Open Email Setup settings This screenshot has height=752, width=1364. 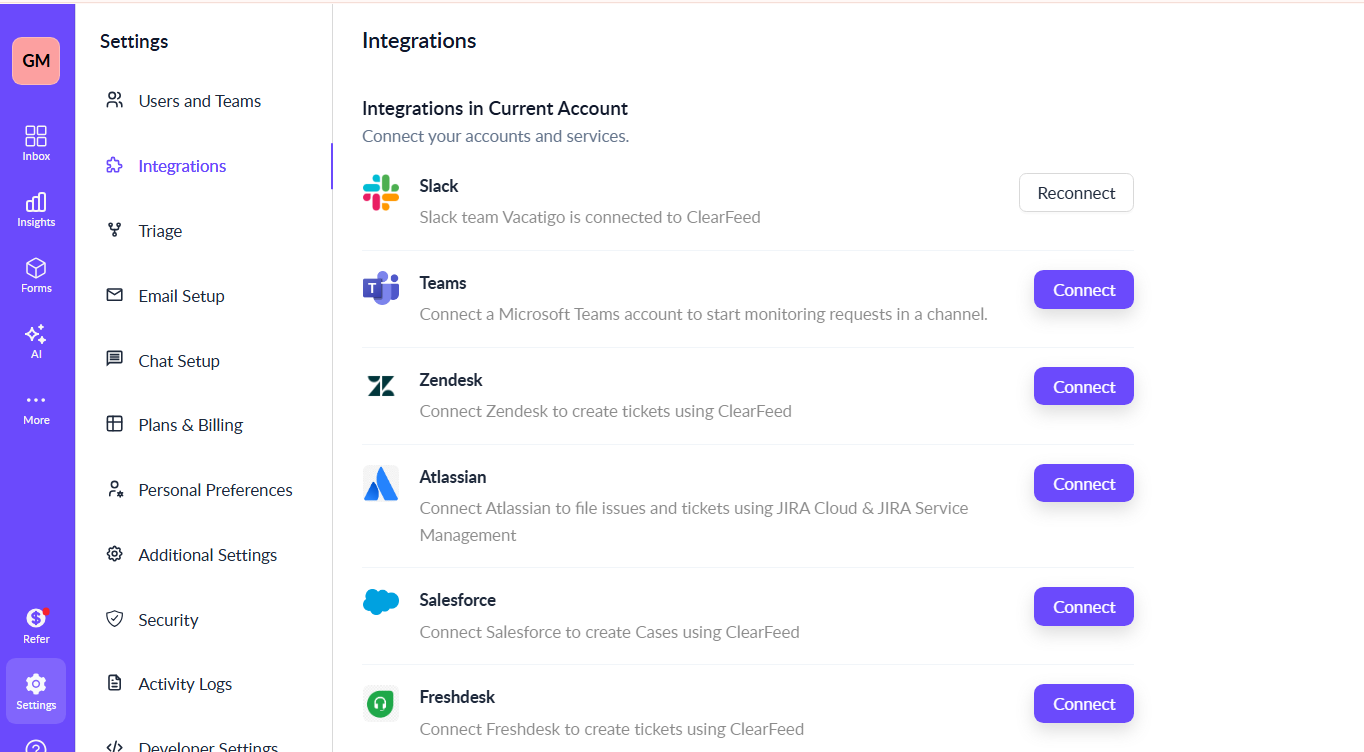tap(181, 296)
